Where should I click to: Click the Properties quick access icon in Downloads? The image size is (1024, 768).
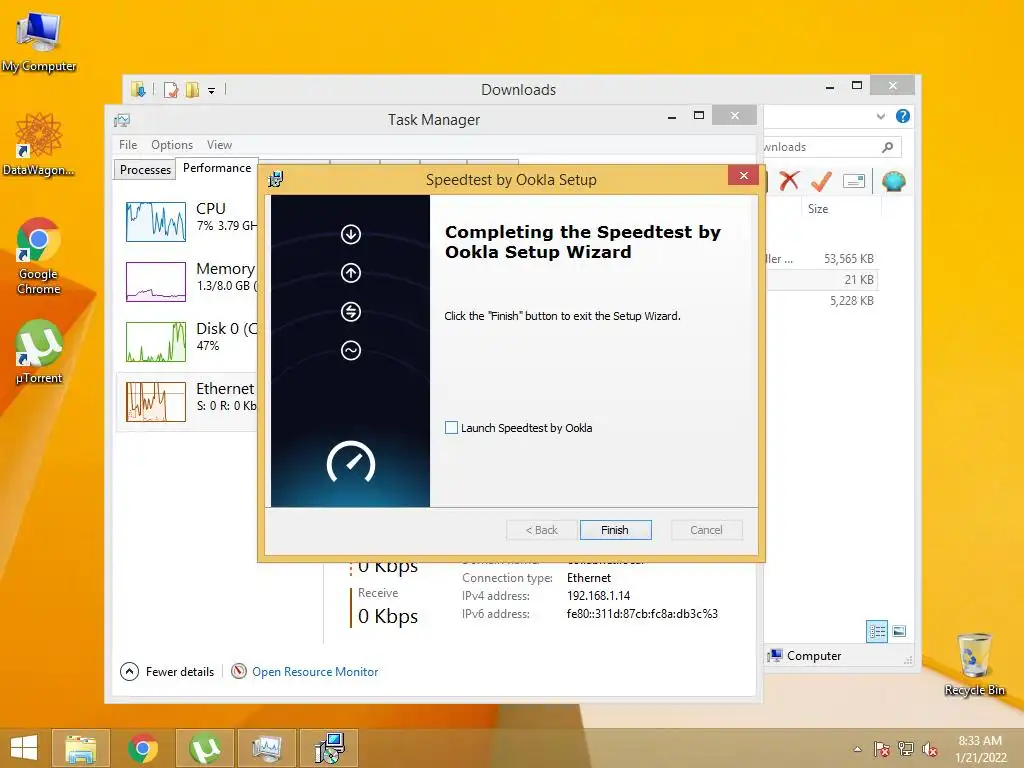[x=171, y=90]
